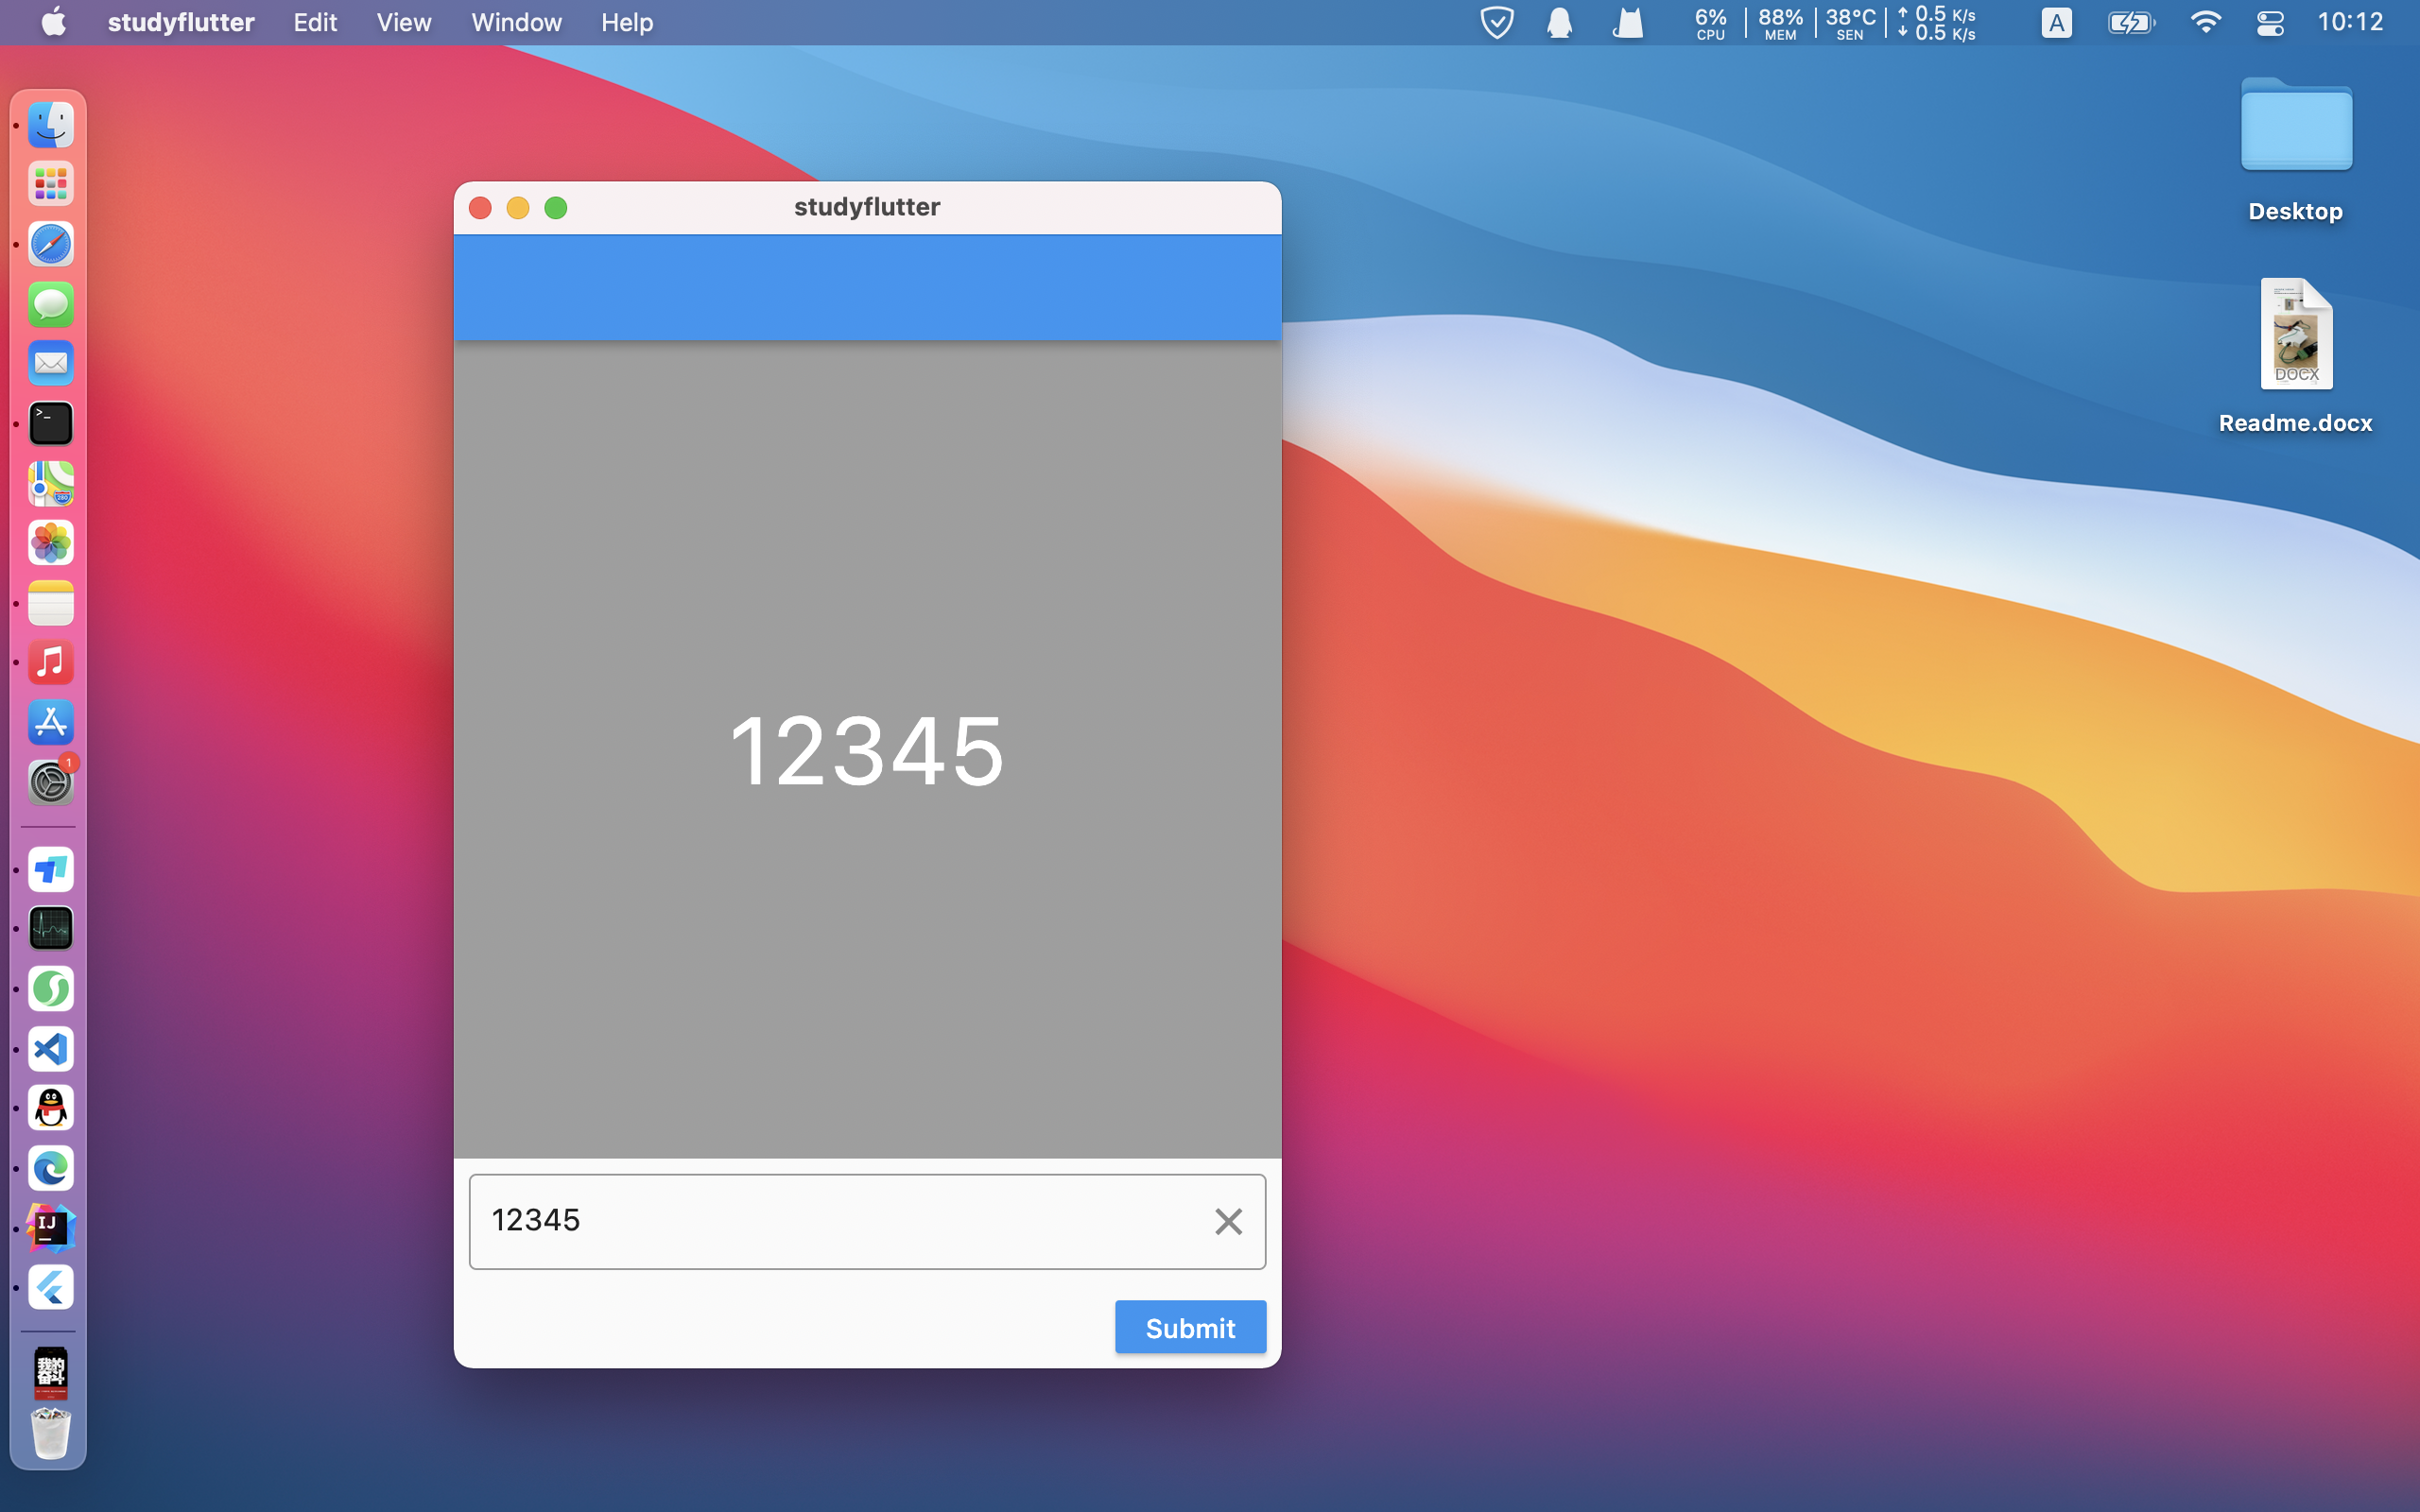Select the Desktop folder icon
This screenshot has height=1512, width=2420.
click(2296, 127)
